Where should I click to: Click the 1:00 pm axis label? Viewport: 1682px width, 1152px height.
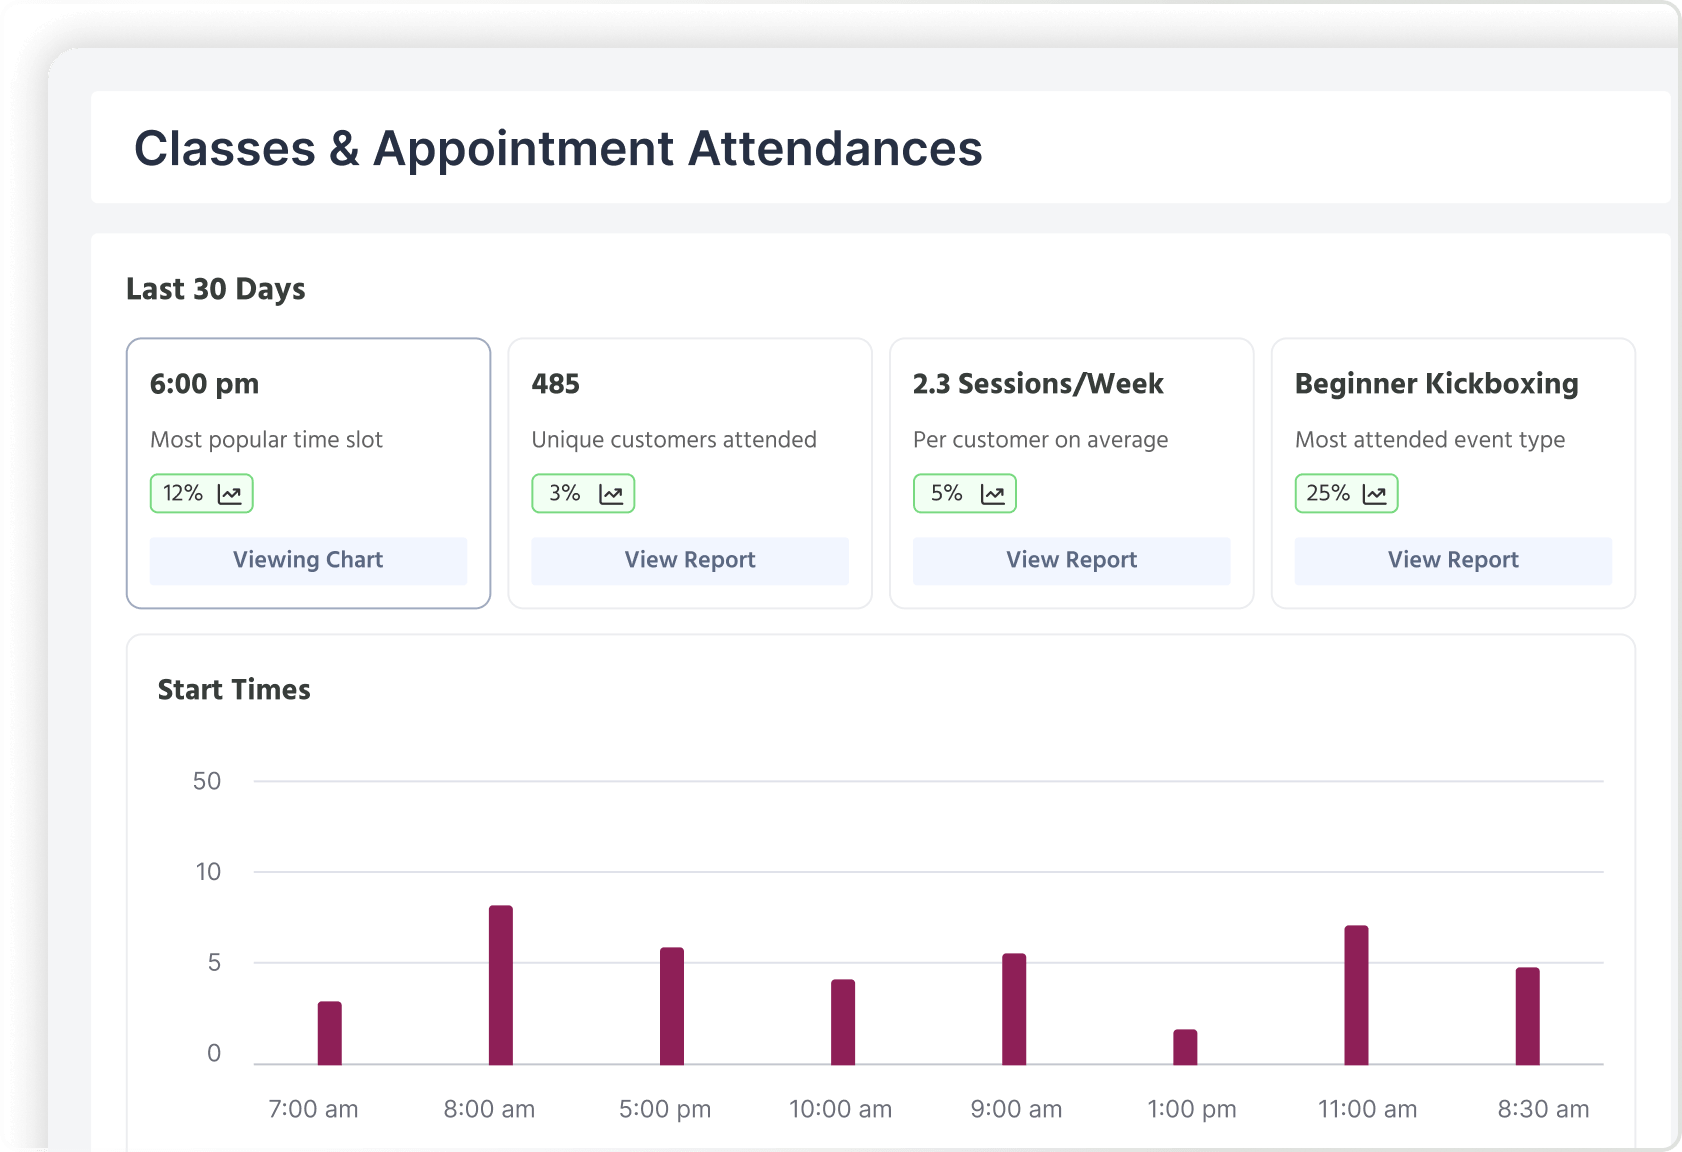click(1191, 1109)
